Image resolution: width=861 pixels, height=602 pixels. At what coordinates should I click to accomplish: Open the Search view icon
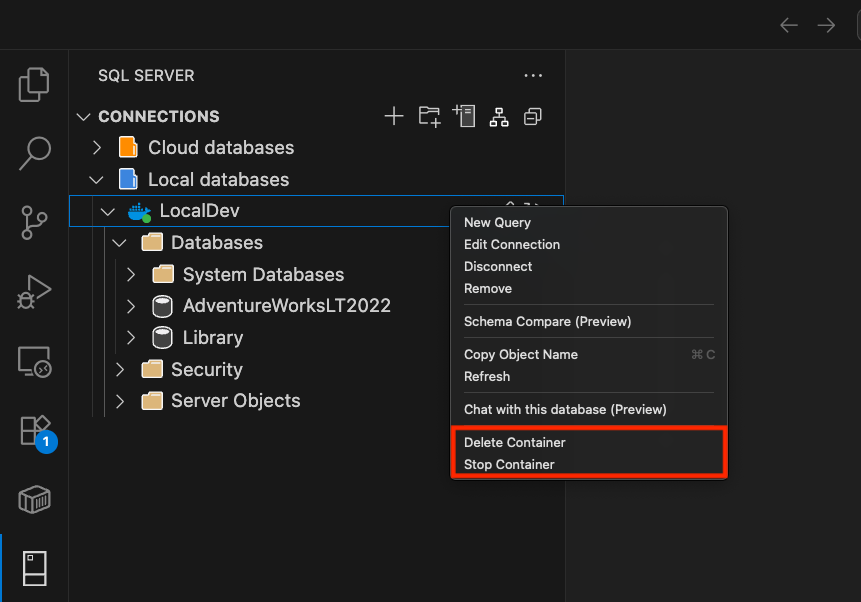tap(34, 154)
